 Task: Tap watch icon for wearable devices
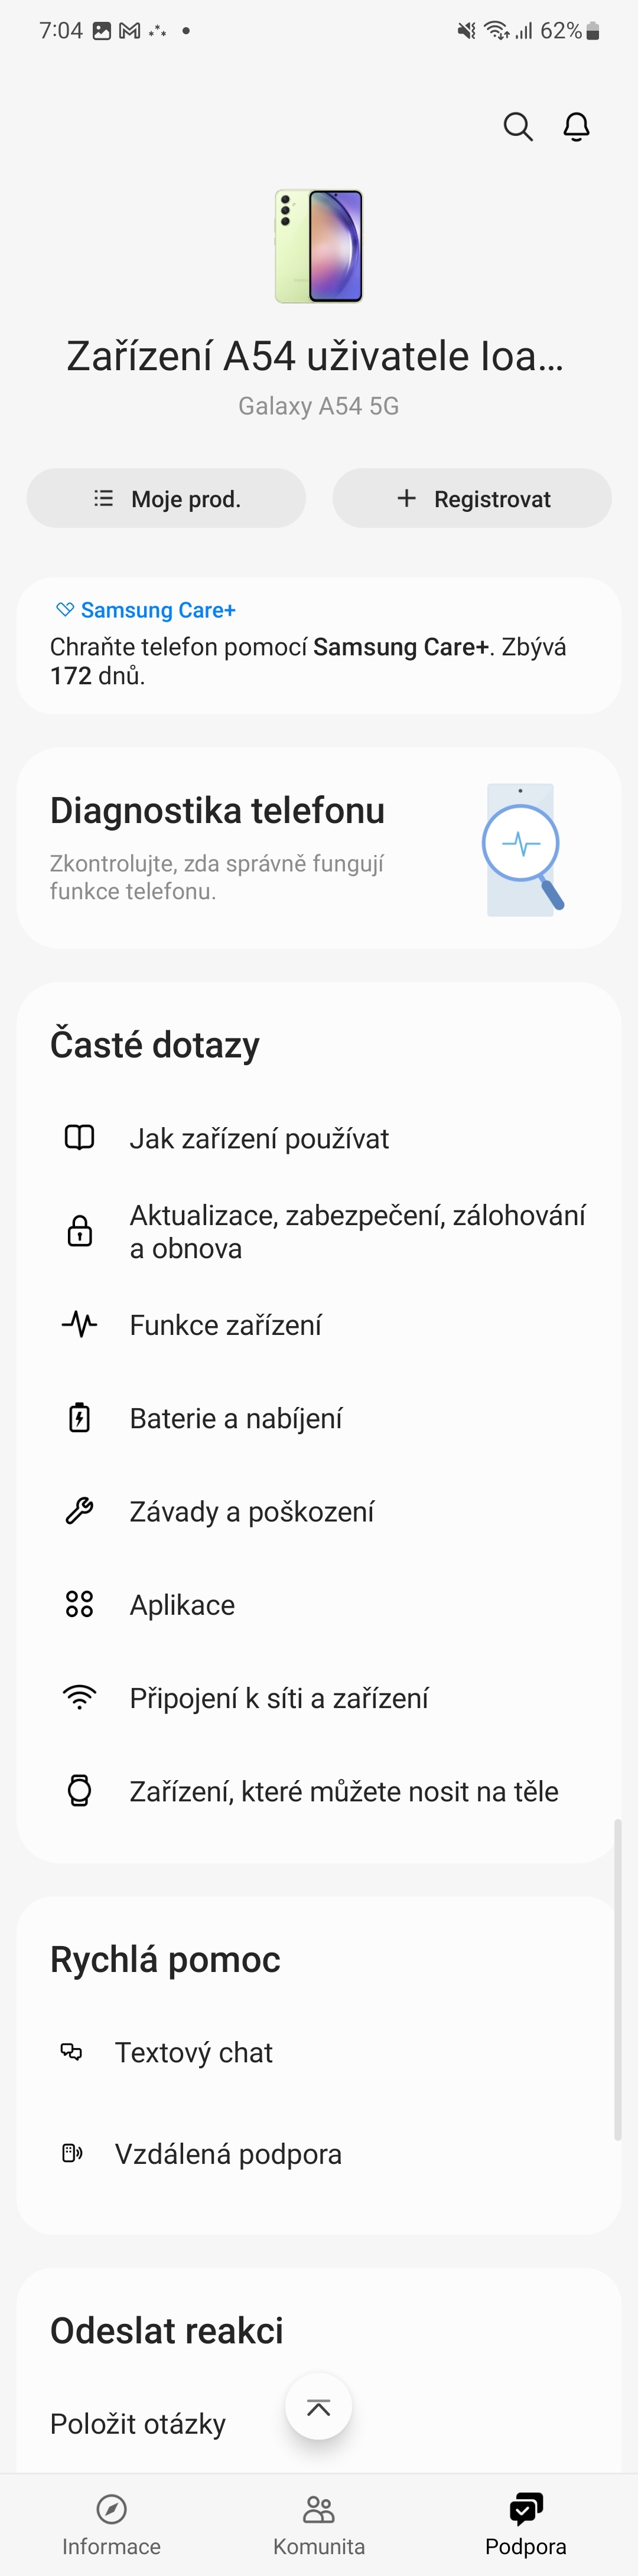tap(80, 1791)
